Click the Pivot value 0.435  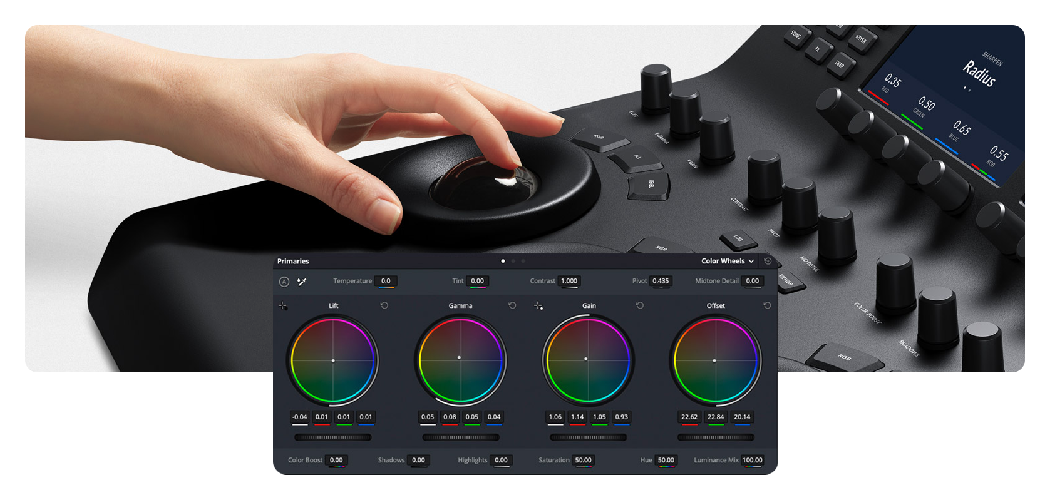tap(661, 281)
